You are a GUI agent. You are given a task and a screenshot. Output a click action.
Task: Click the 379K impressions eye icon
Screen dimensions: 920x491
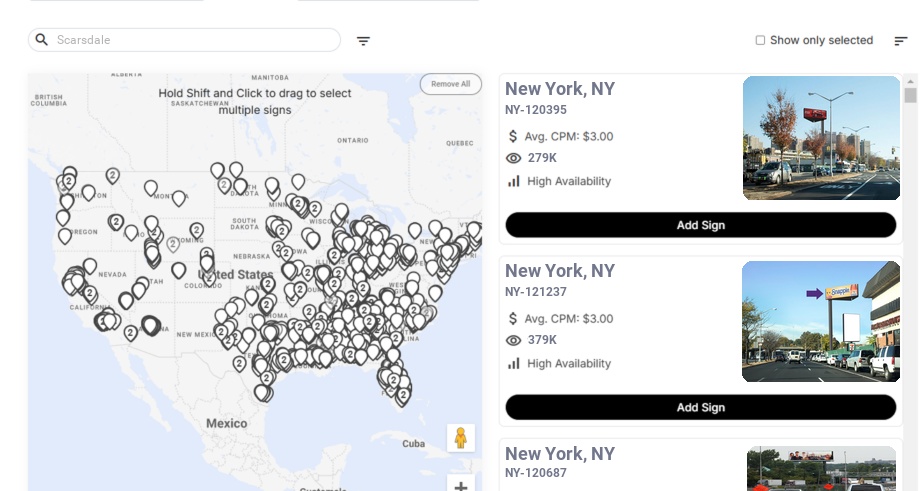[x=514, y=340]
